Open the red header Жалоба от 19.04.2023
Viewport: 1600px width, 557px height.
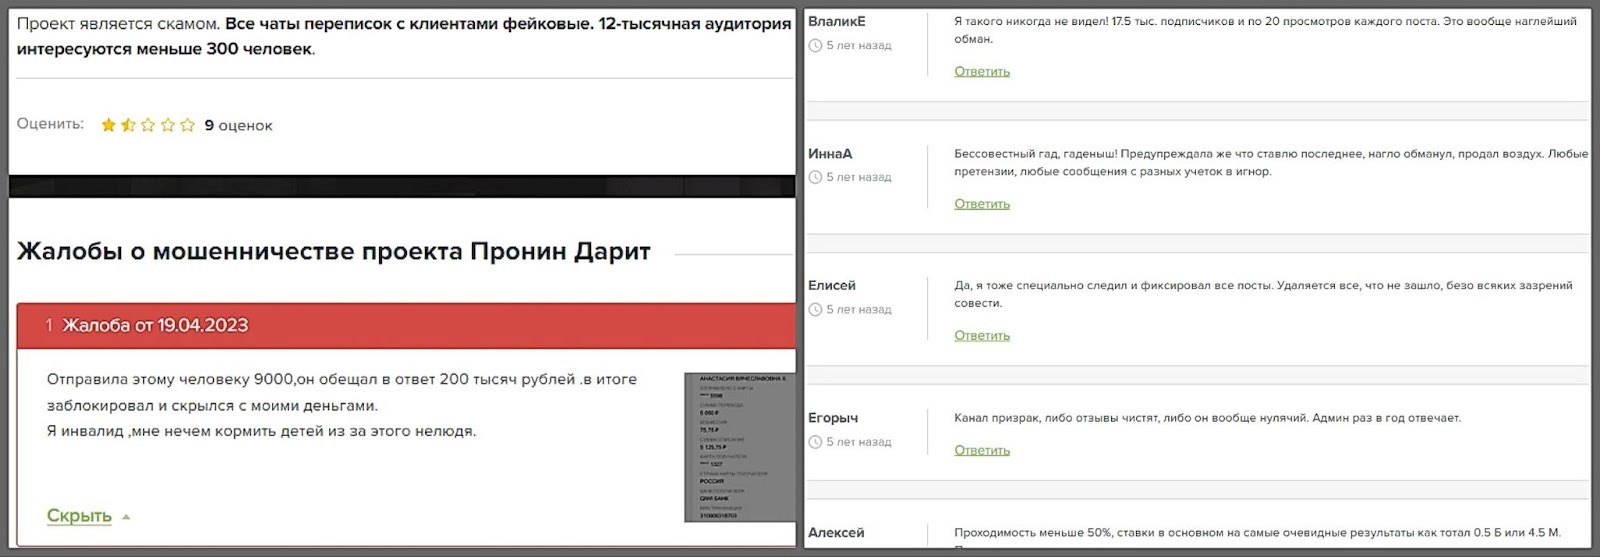click(155, 326)
